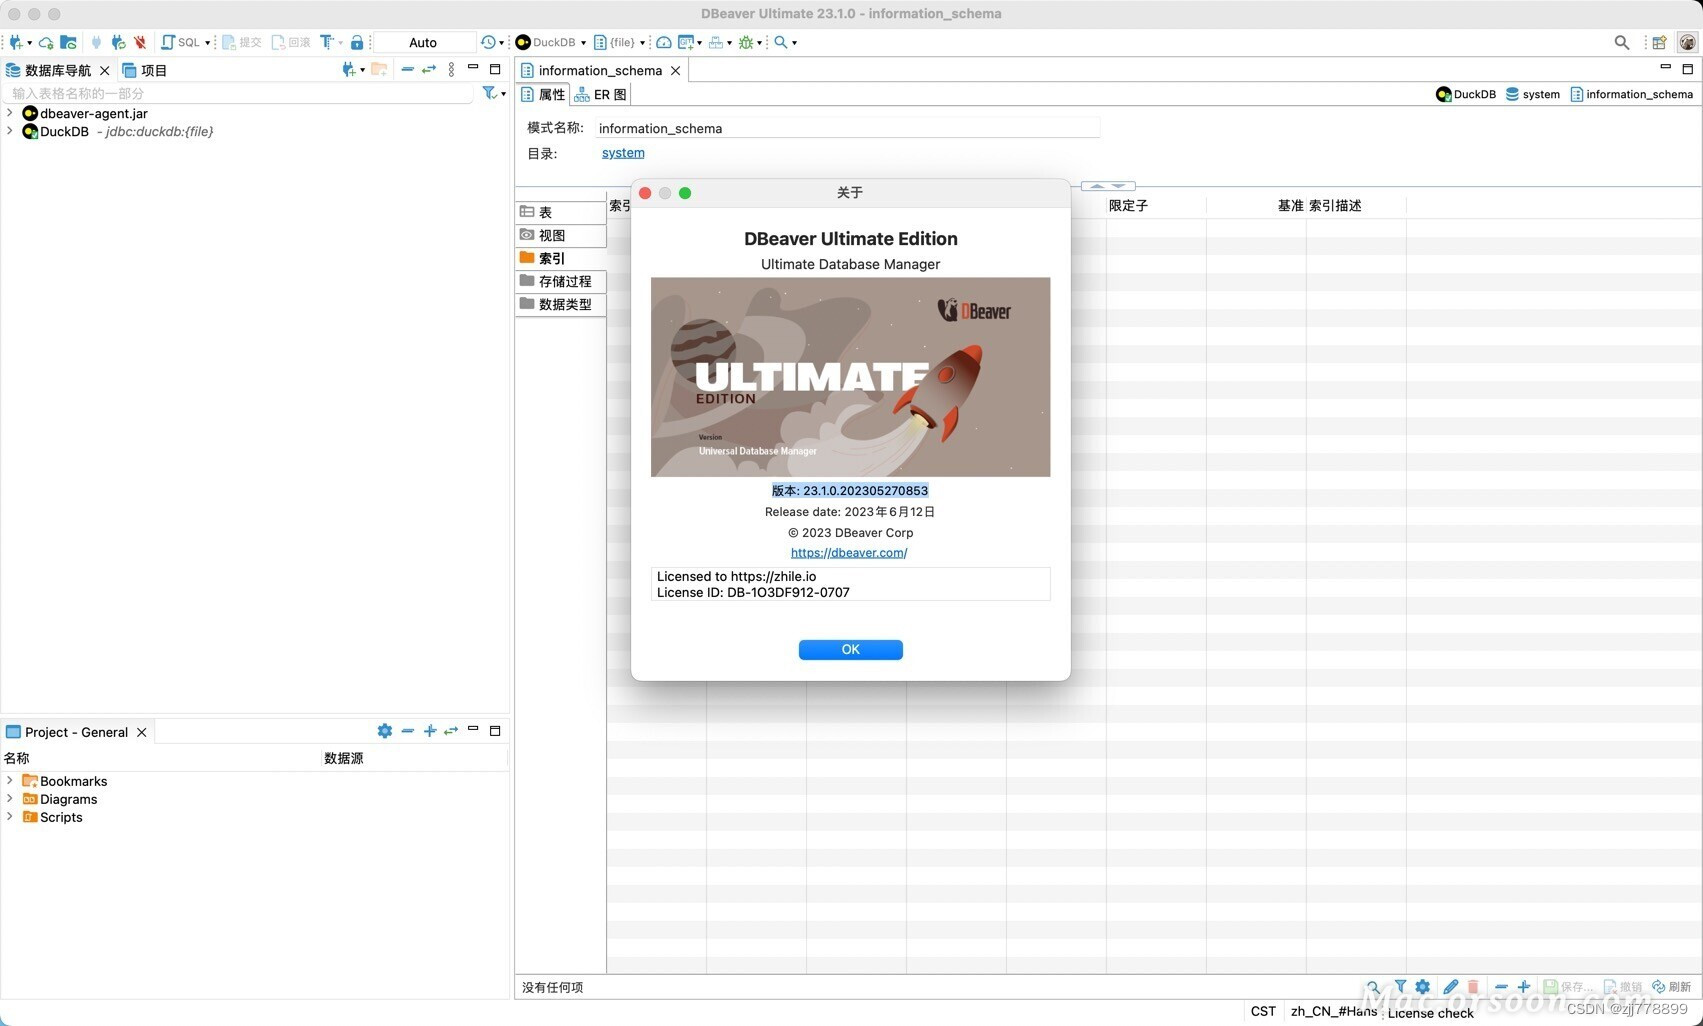Viewport: 1703px width, 1026px height.
Task: Click the transaction lock icon
Action: click(x=357, y=42)
